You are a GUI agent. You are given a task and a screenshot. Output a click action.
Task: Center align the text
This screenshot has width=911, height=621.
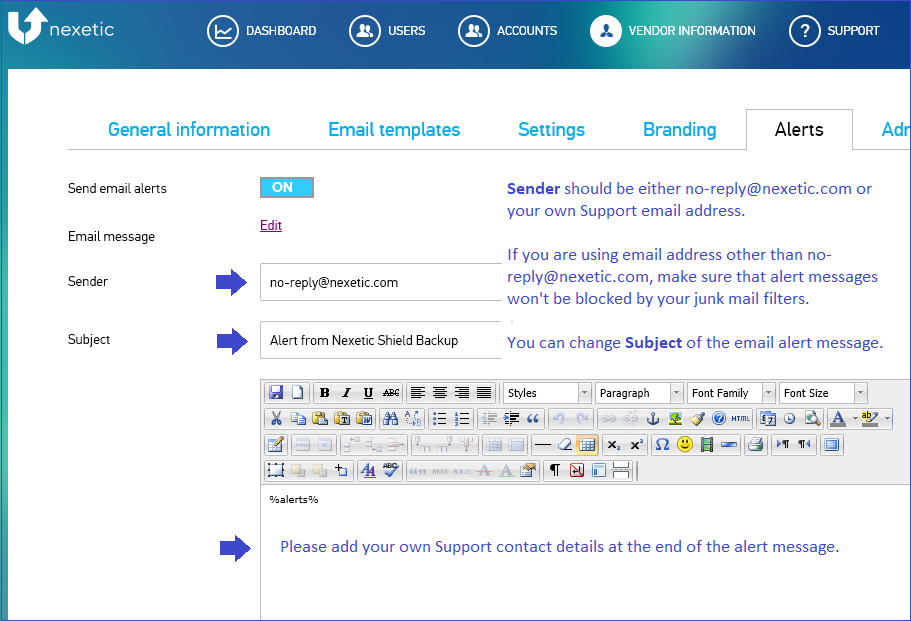pos(440,393)
